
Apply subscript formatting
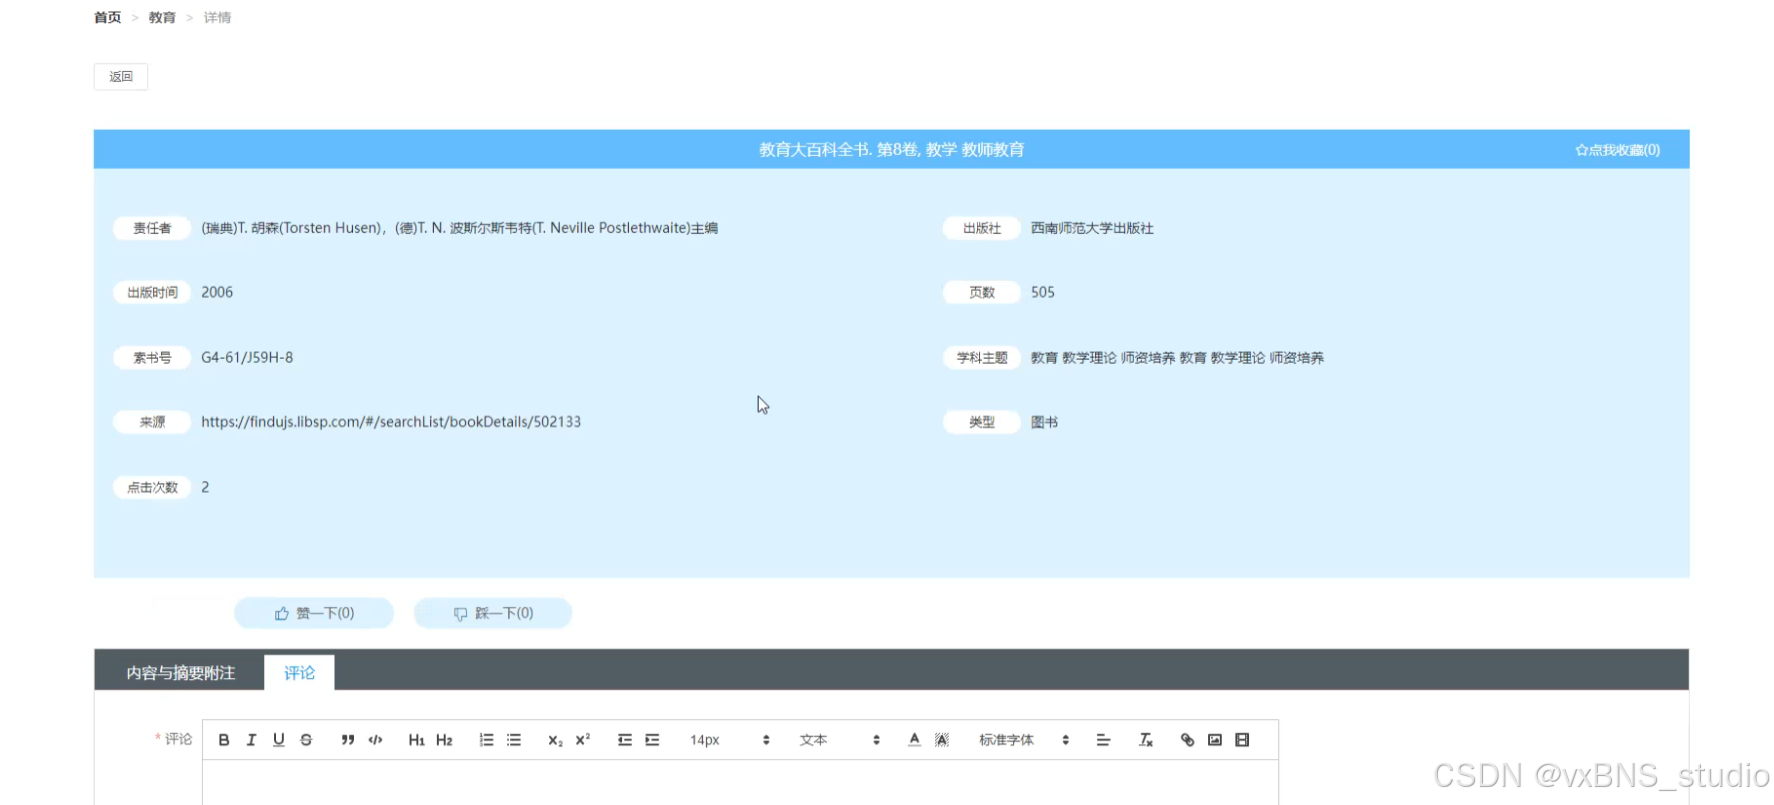pos(555,740)
